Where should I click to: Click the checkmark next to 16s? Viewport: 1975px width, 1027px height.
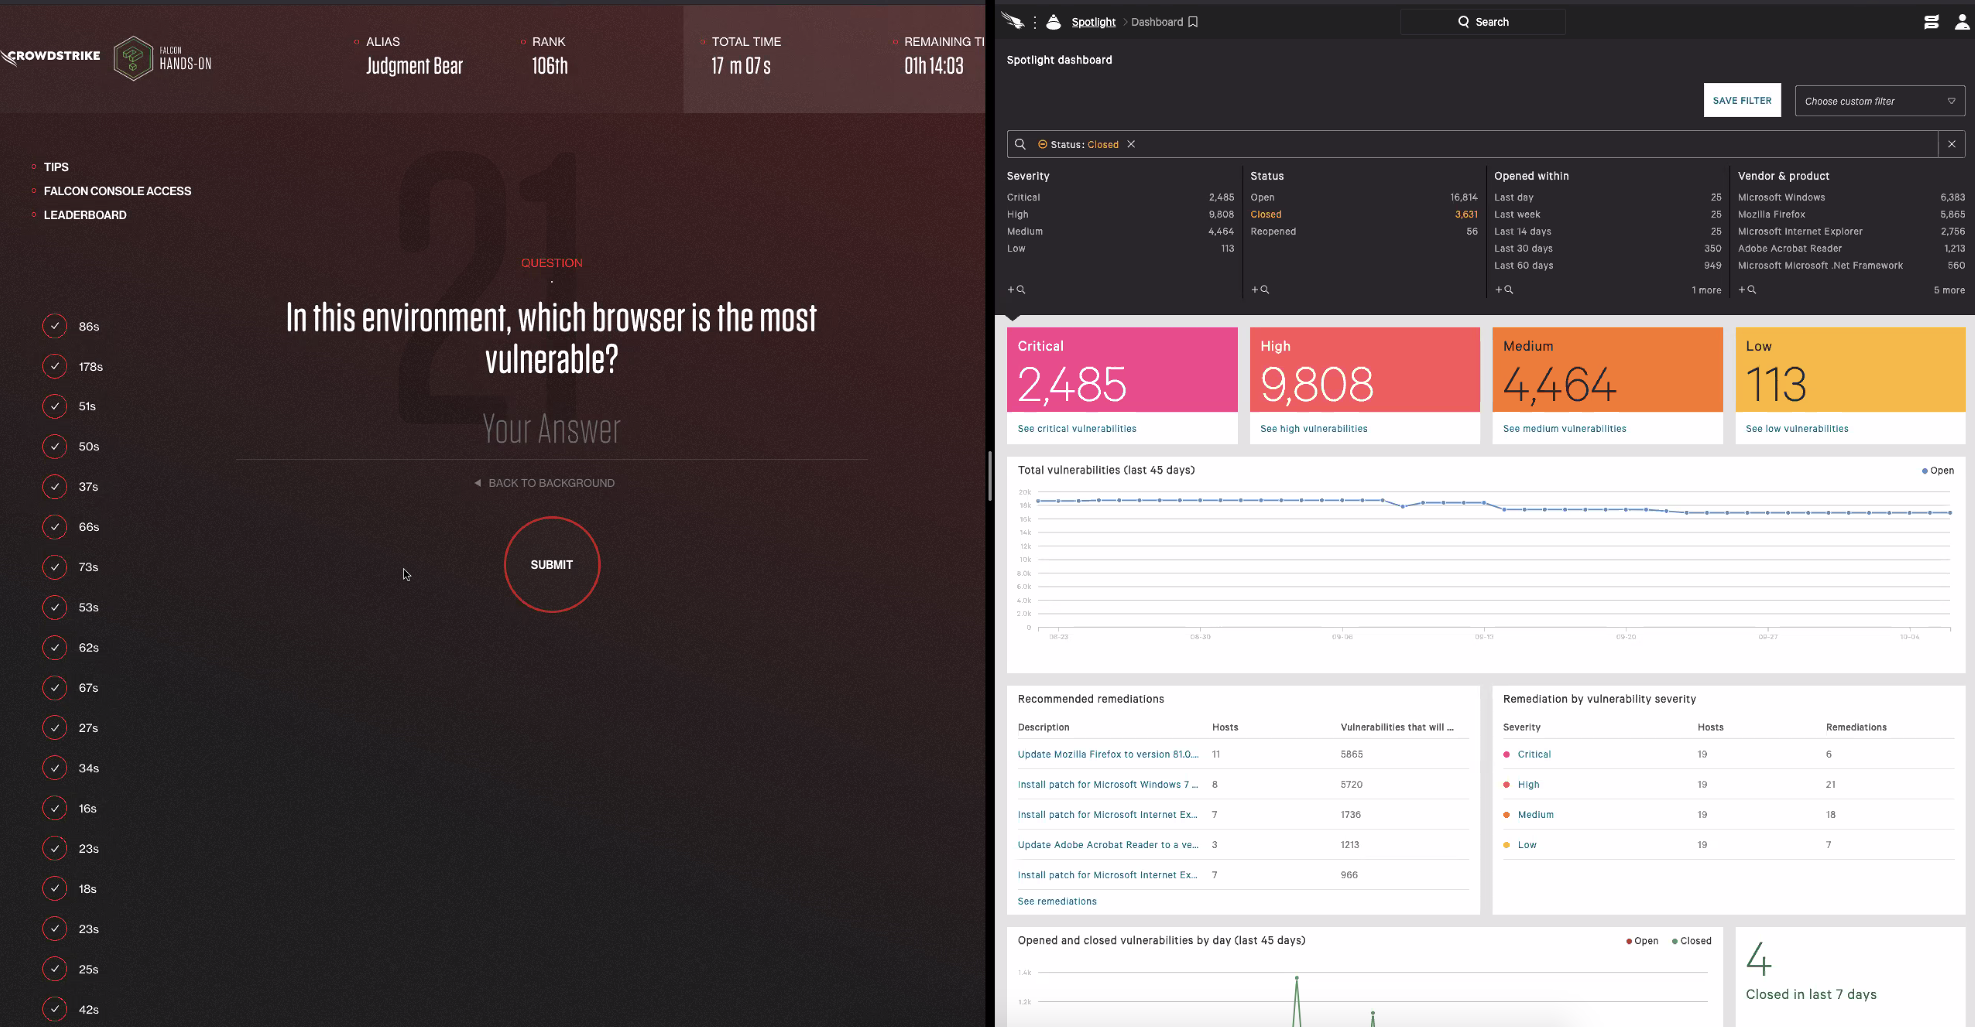point(55,808)
